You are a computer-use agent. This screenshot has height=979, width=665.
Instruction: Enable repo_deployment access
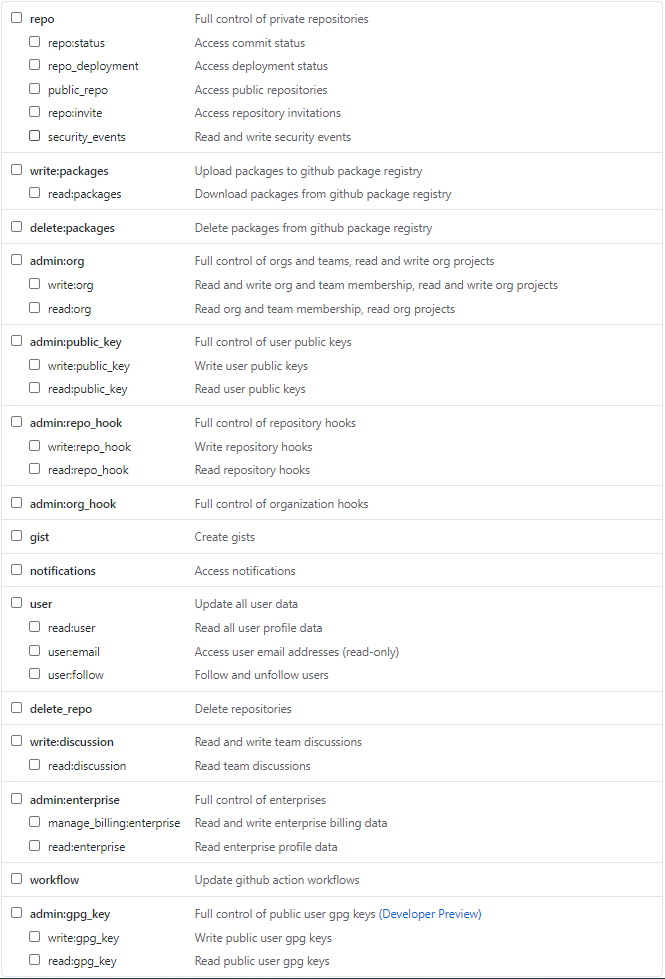pos(34,65)
